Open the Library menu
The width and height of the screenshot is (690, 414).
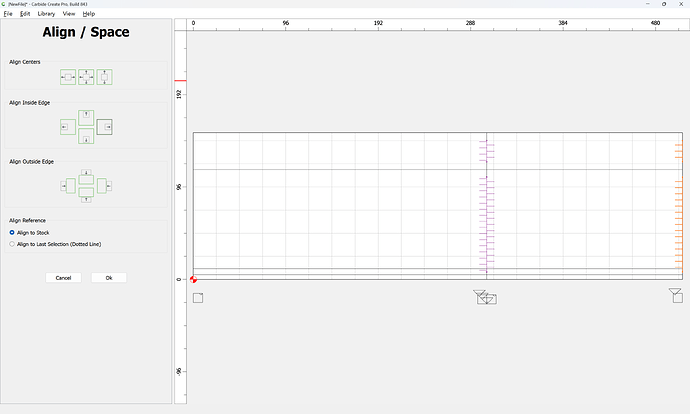(46, 14)
